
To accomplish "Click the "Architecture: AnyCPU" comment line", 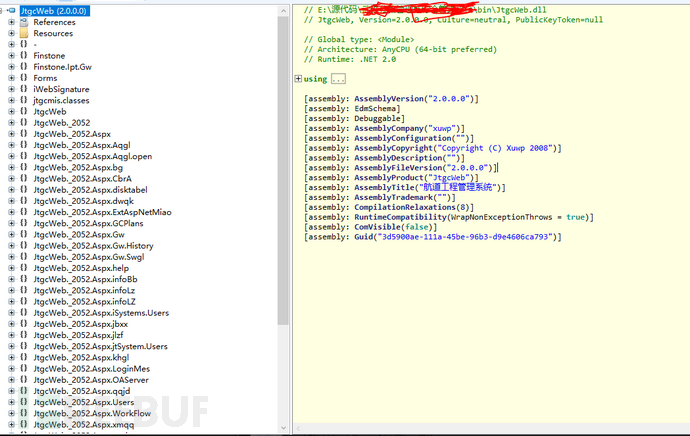I will coord(400,49).
